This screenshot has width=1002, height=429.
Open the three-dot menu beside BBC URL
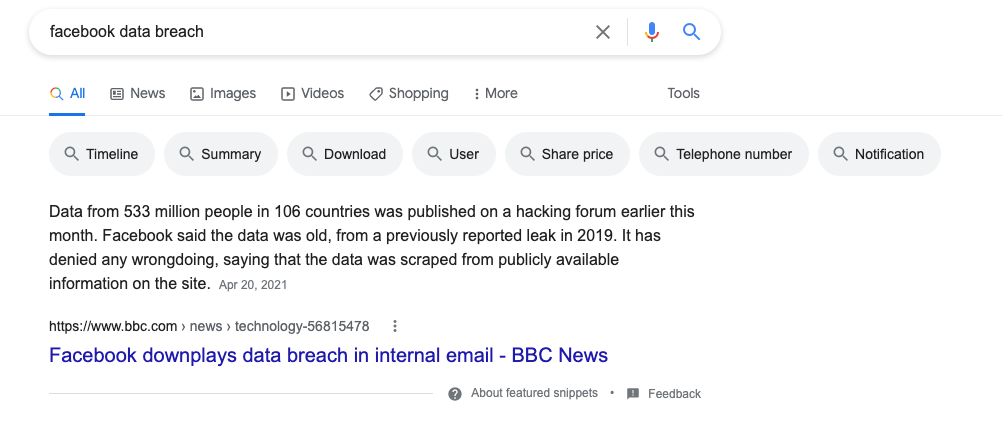(395, 326)
